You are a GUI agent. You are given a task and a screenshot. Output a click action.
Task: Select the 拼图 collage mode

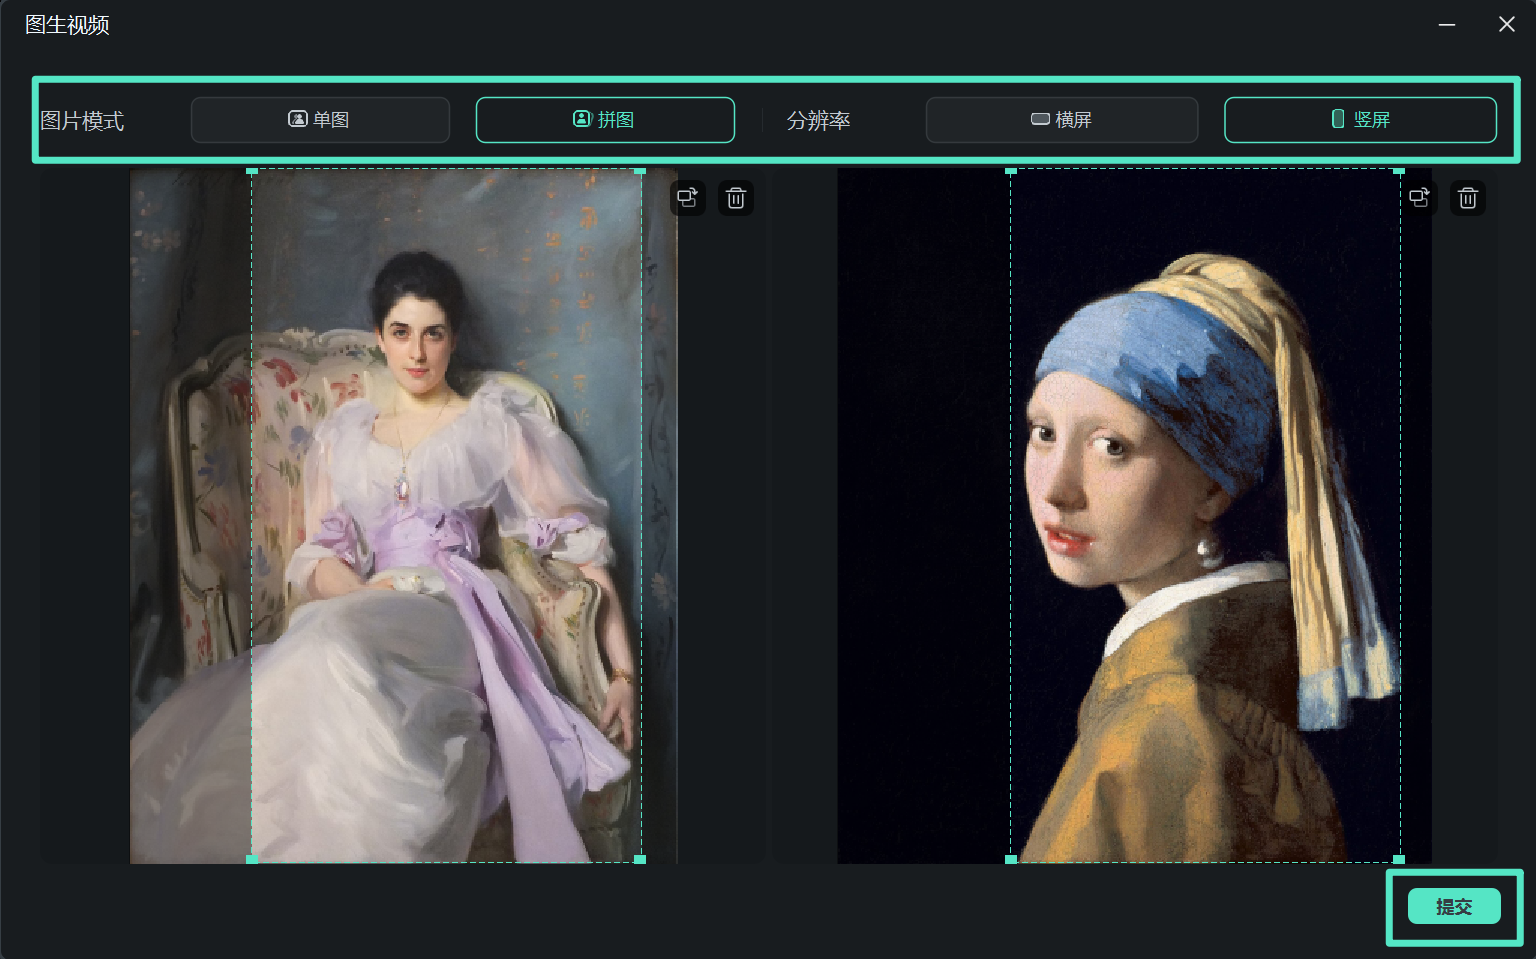[605, 120]
